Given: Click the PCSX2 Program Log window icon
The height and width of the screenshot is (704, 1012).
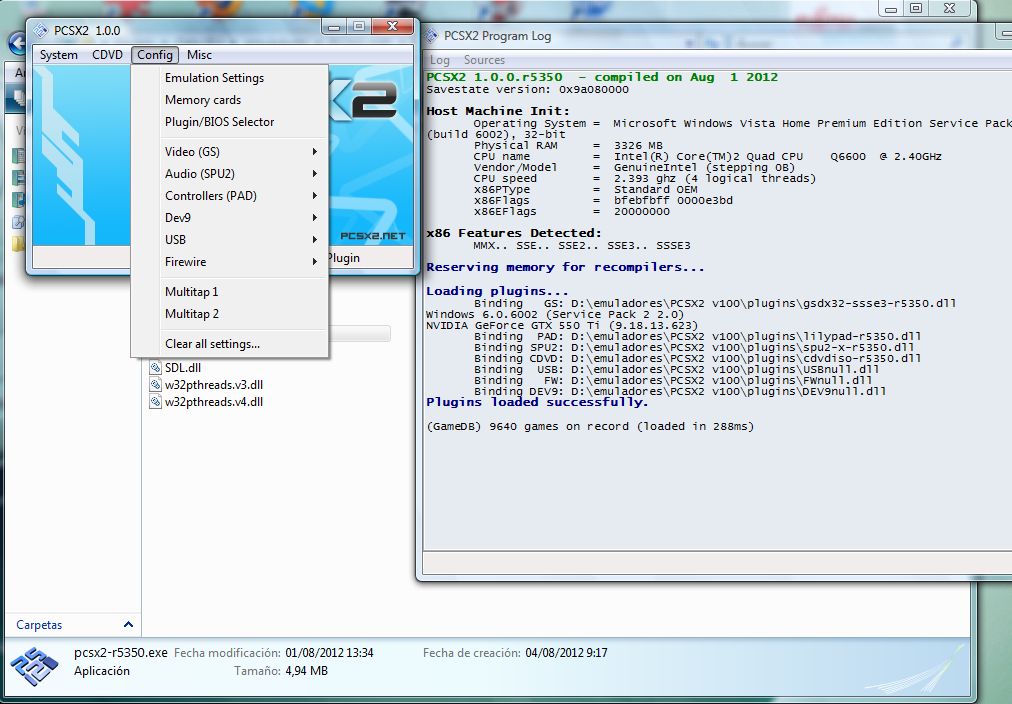Looking at the screenshot, I should (x=432, y=35).
